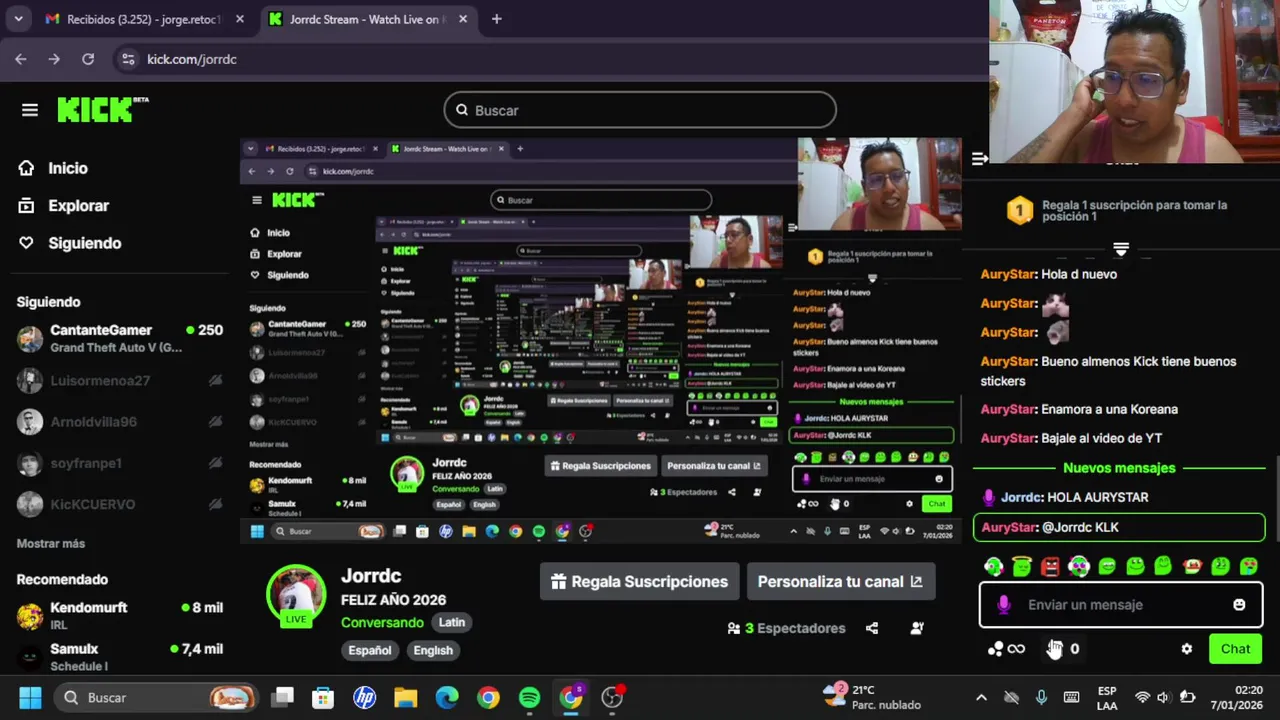
Task: Open tab search dropdown arrow
Action: pos(18,19)
